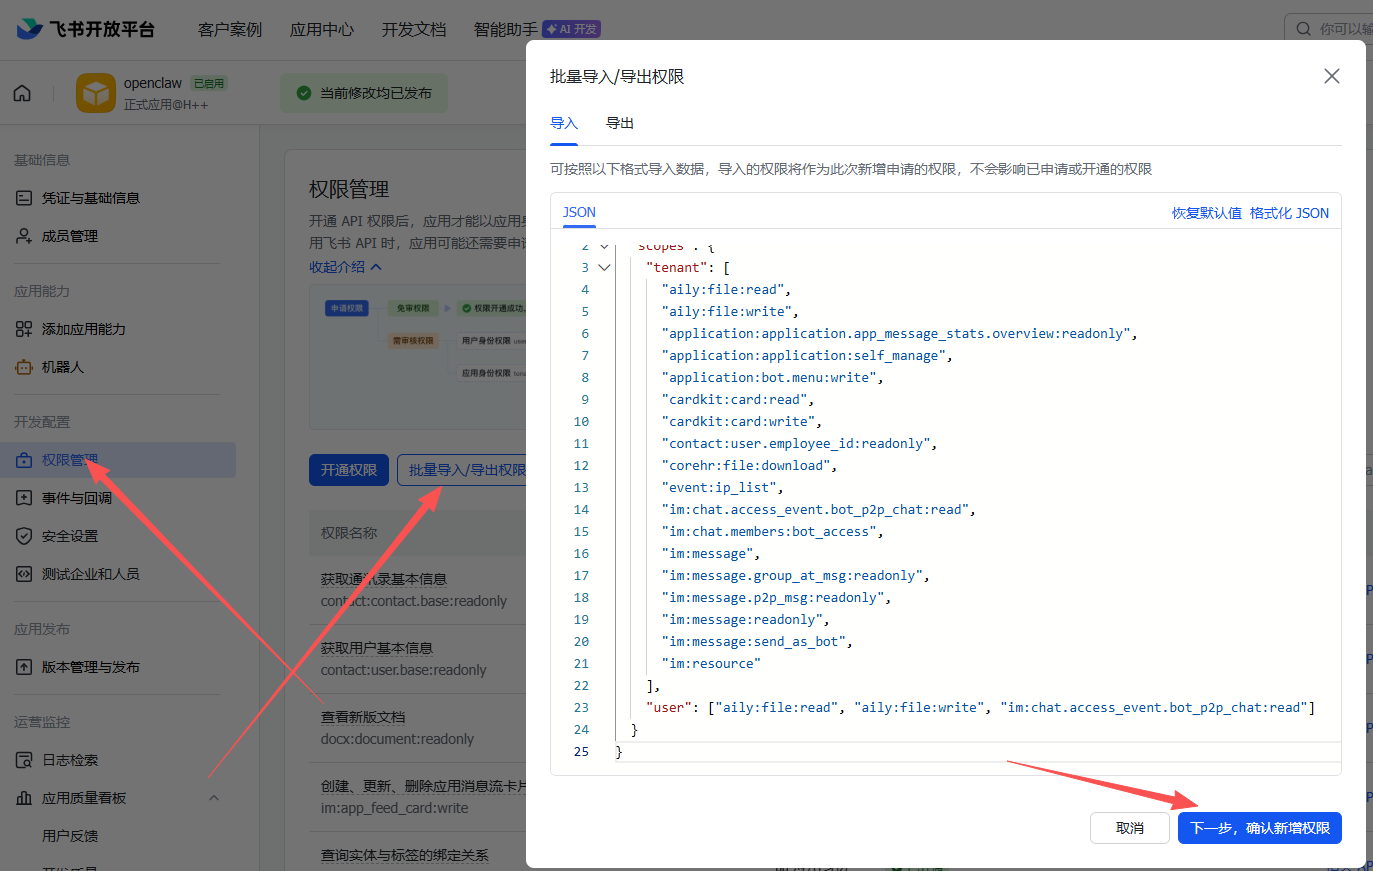The image size is (1373, 871).
Task: Click the 格式化 JSON link
Action: pyautogui.click(x=1289, y=212)
